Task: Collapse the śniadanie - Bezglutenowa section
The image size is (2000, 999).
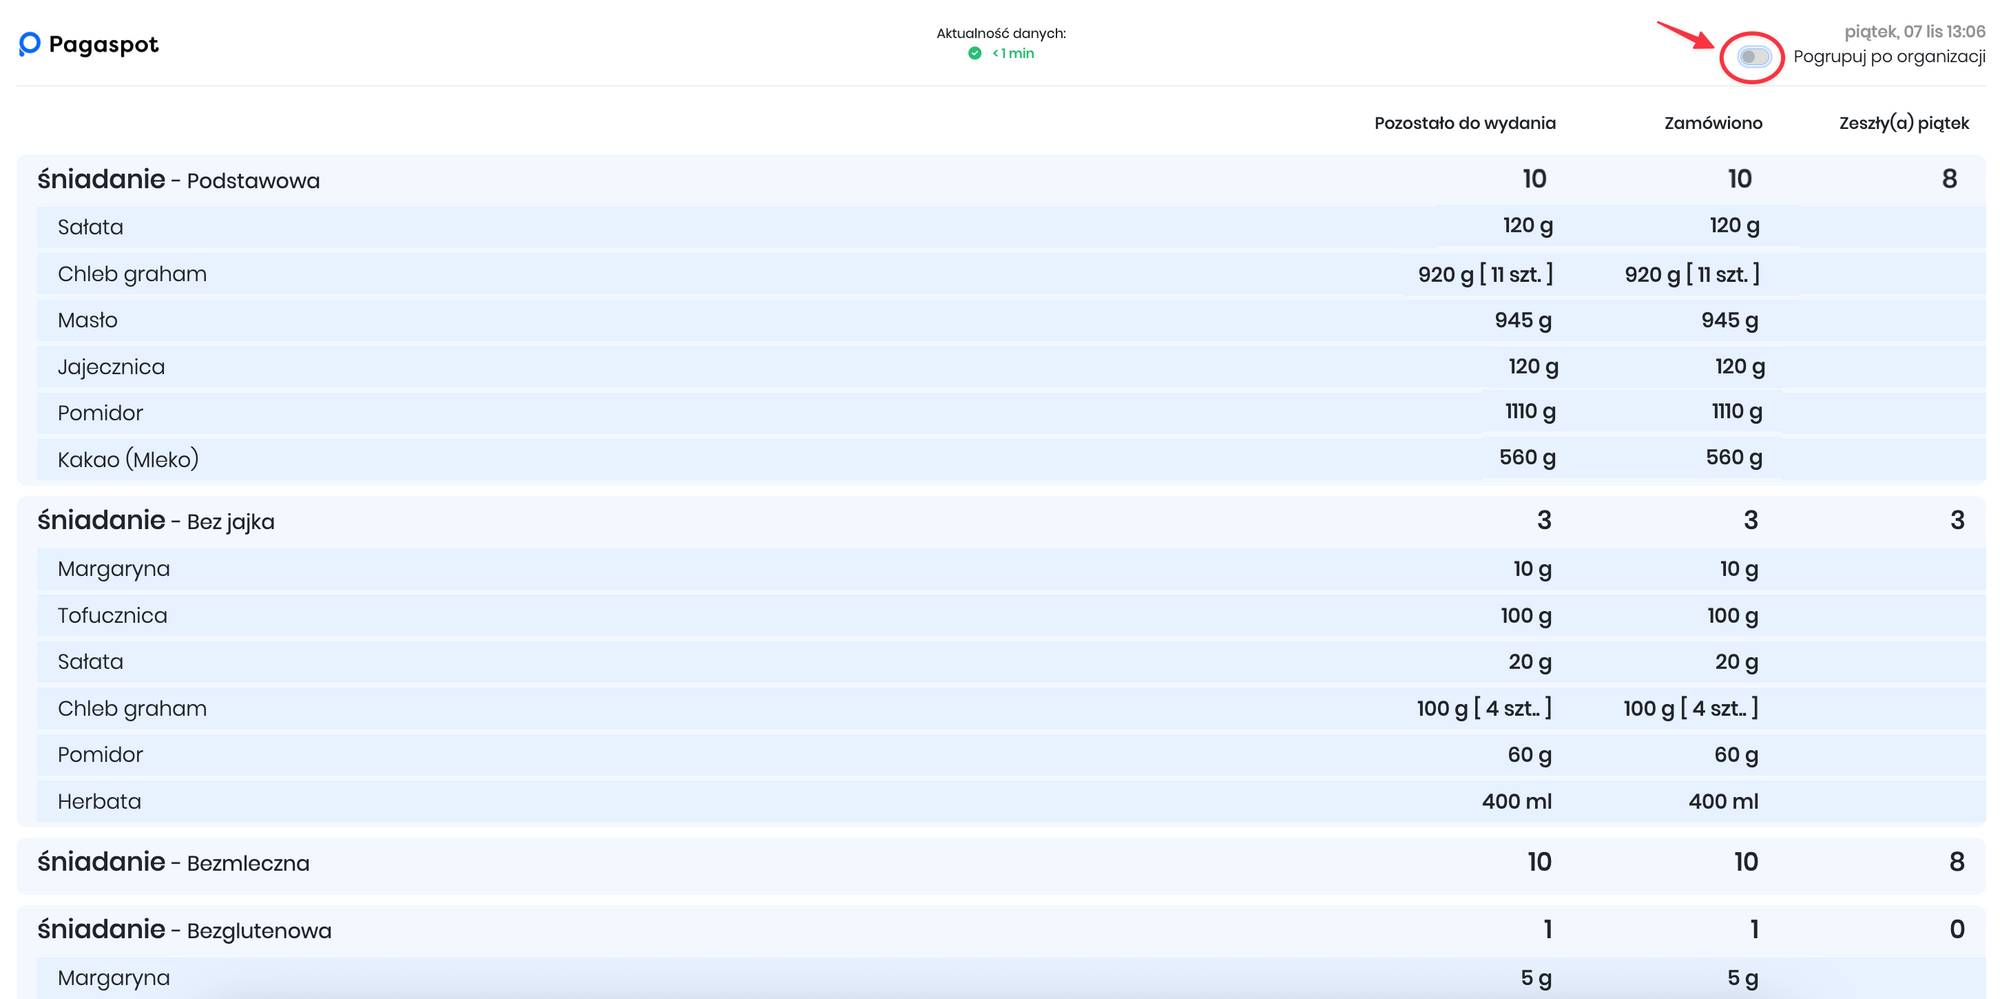Action: pyautogui.click(x=185, y=930)
